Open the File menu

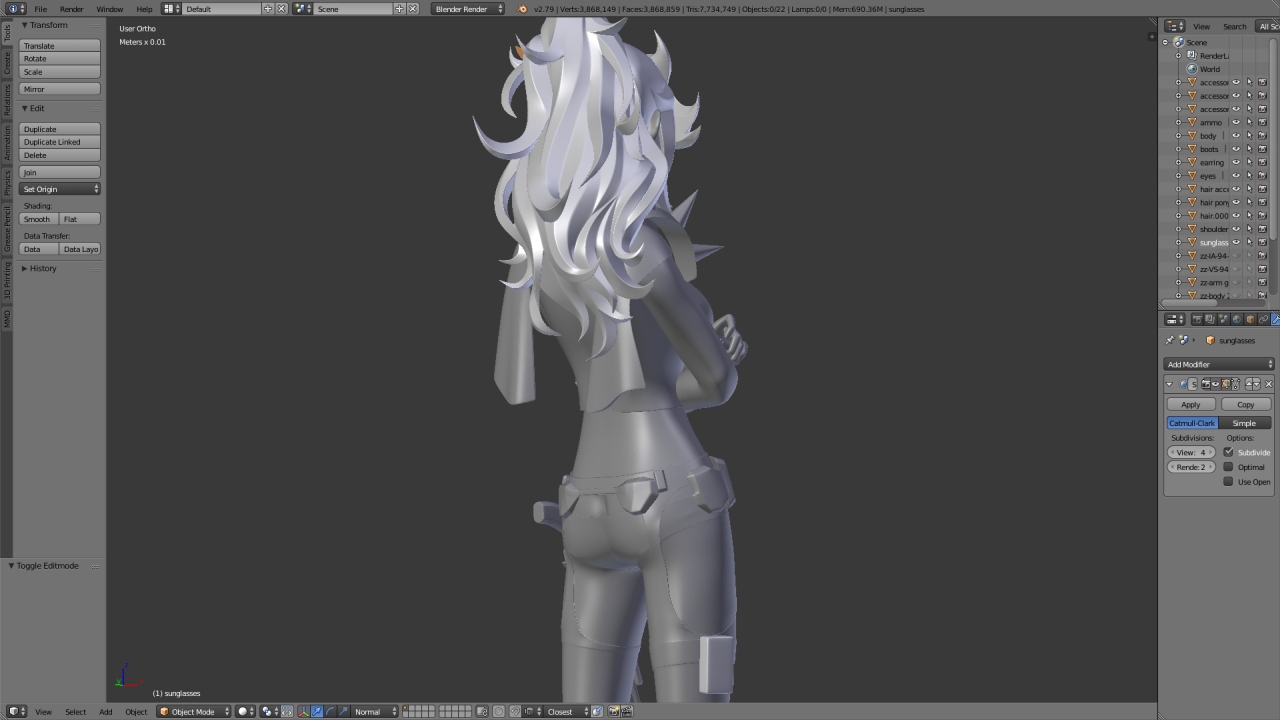[41, 9]
